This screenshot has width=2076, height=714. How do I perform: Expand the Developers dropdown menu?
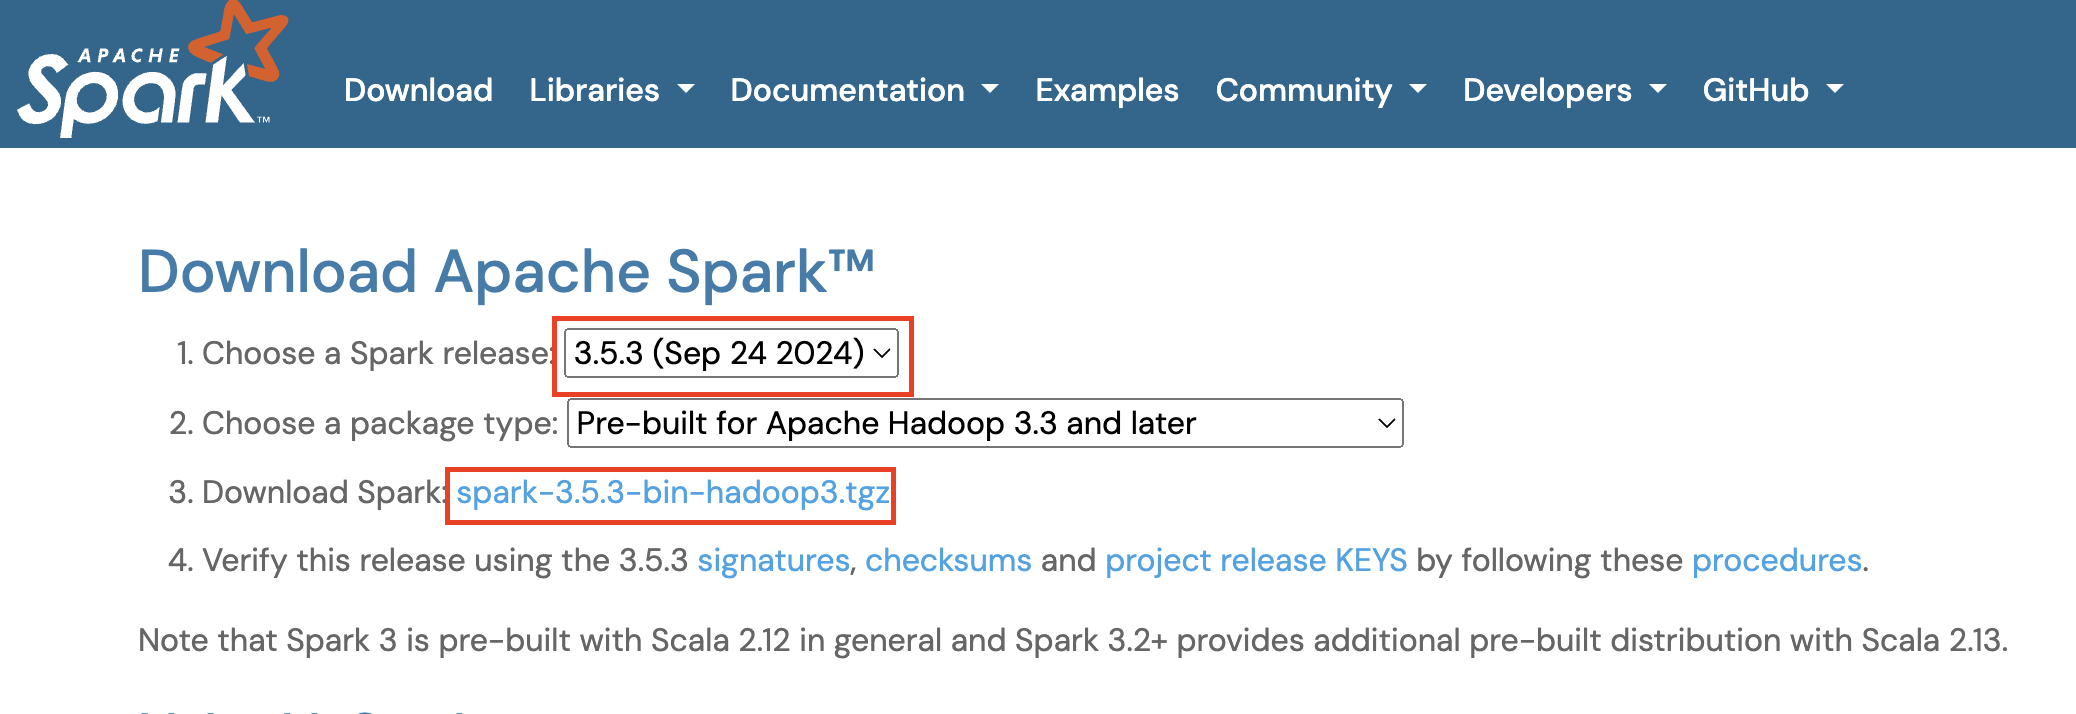1564,90
